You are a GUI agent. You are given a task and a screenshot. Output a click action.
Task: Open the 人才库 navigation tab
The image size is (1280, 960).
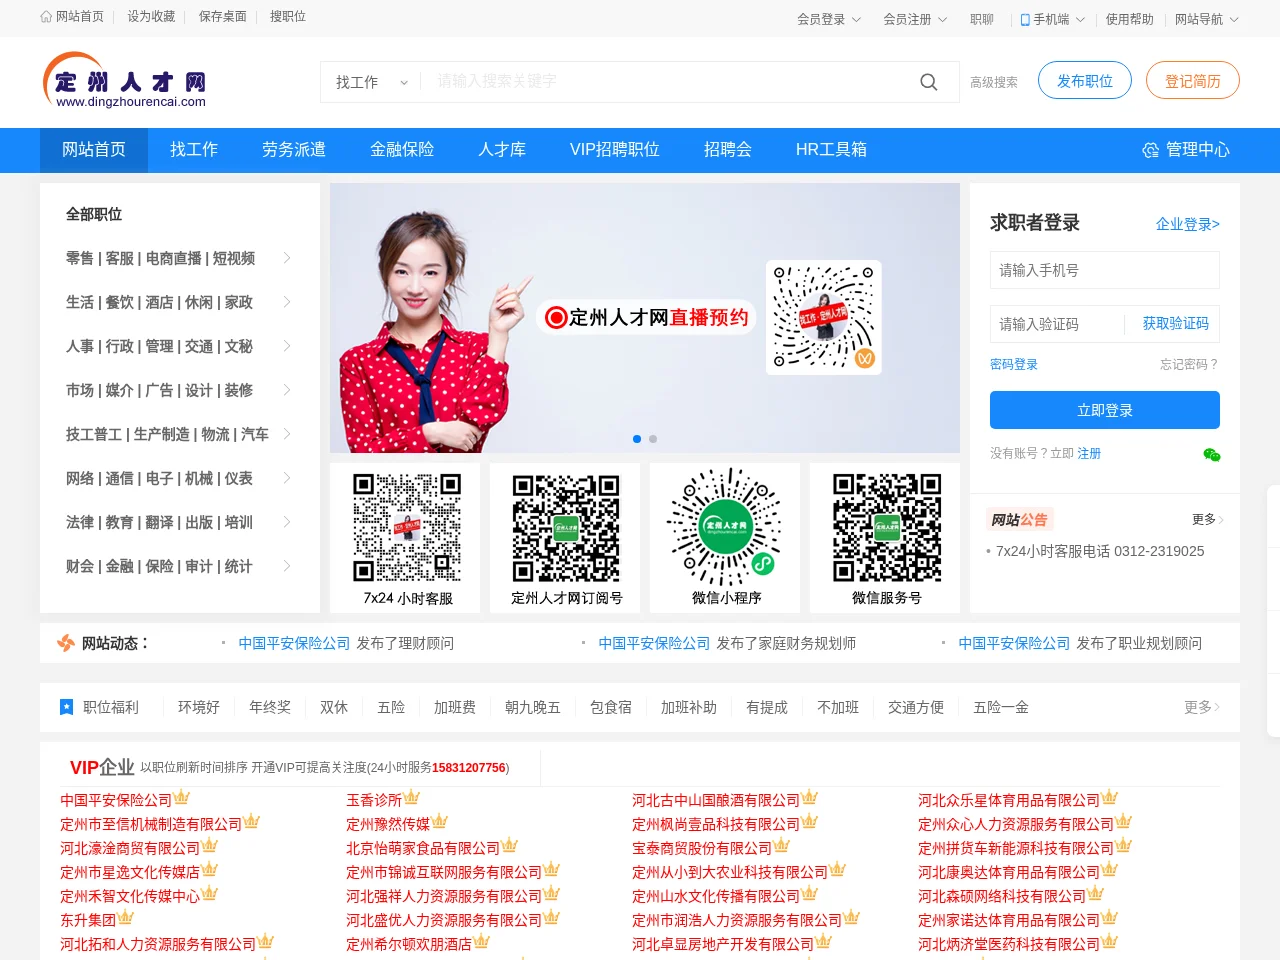(x=502, y=150)
